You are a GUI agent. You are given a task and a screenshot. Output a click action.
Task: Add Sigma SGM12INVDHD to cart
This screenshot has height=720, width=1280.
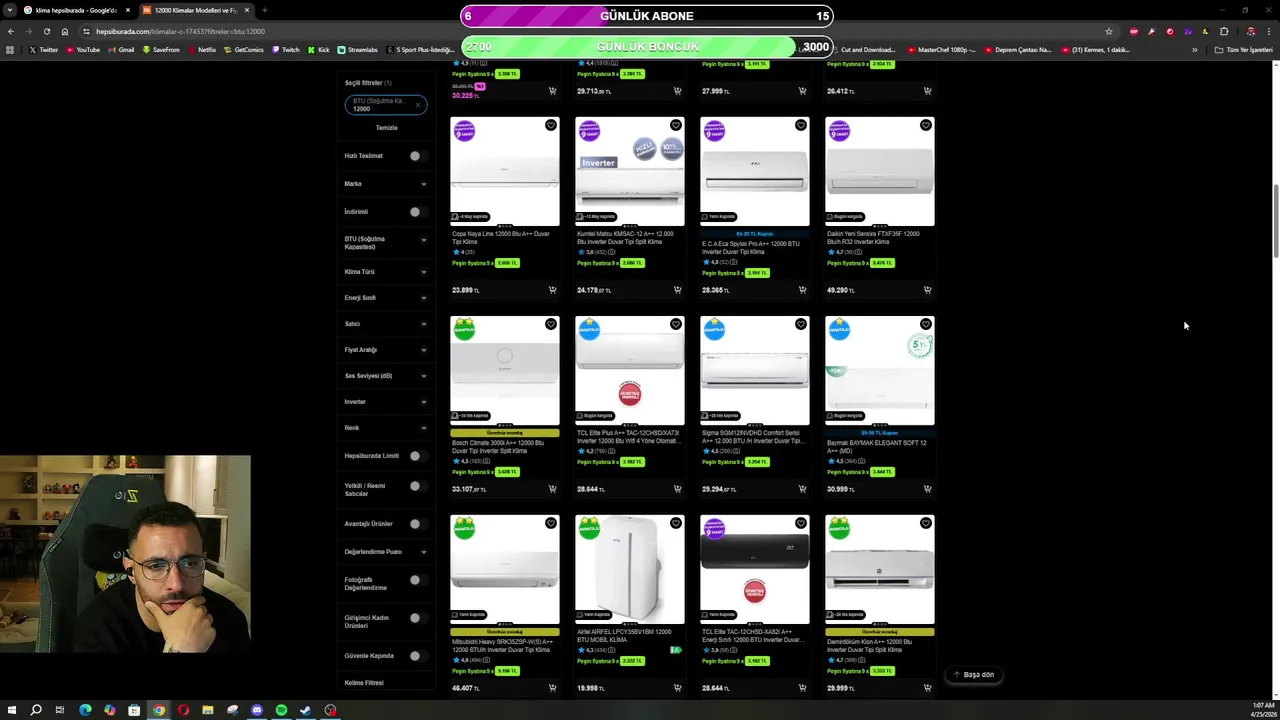coord(802,489)
